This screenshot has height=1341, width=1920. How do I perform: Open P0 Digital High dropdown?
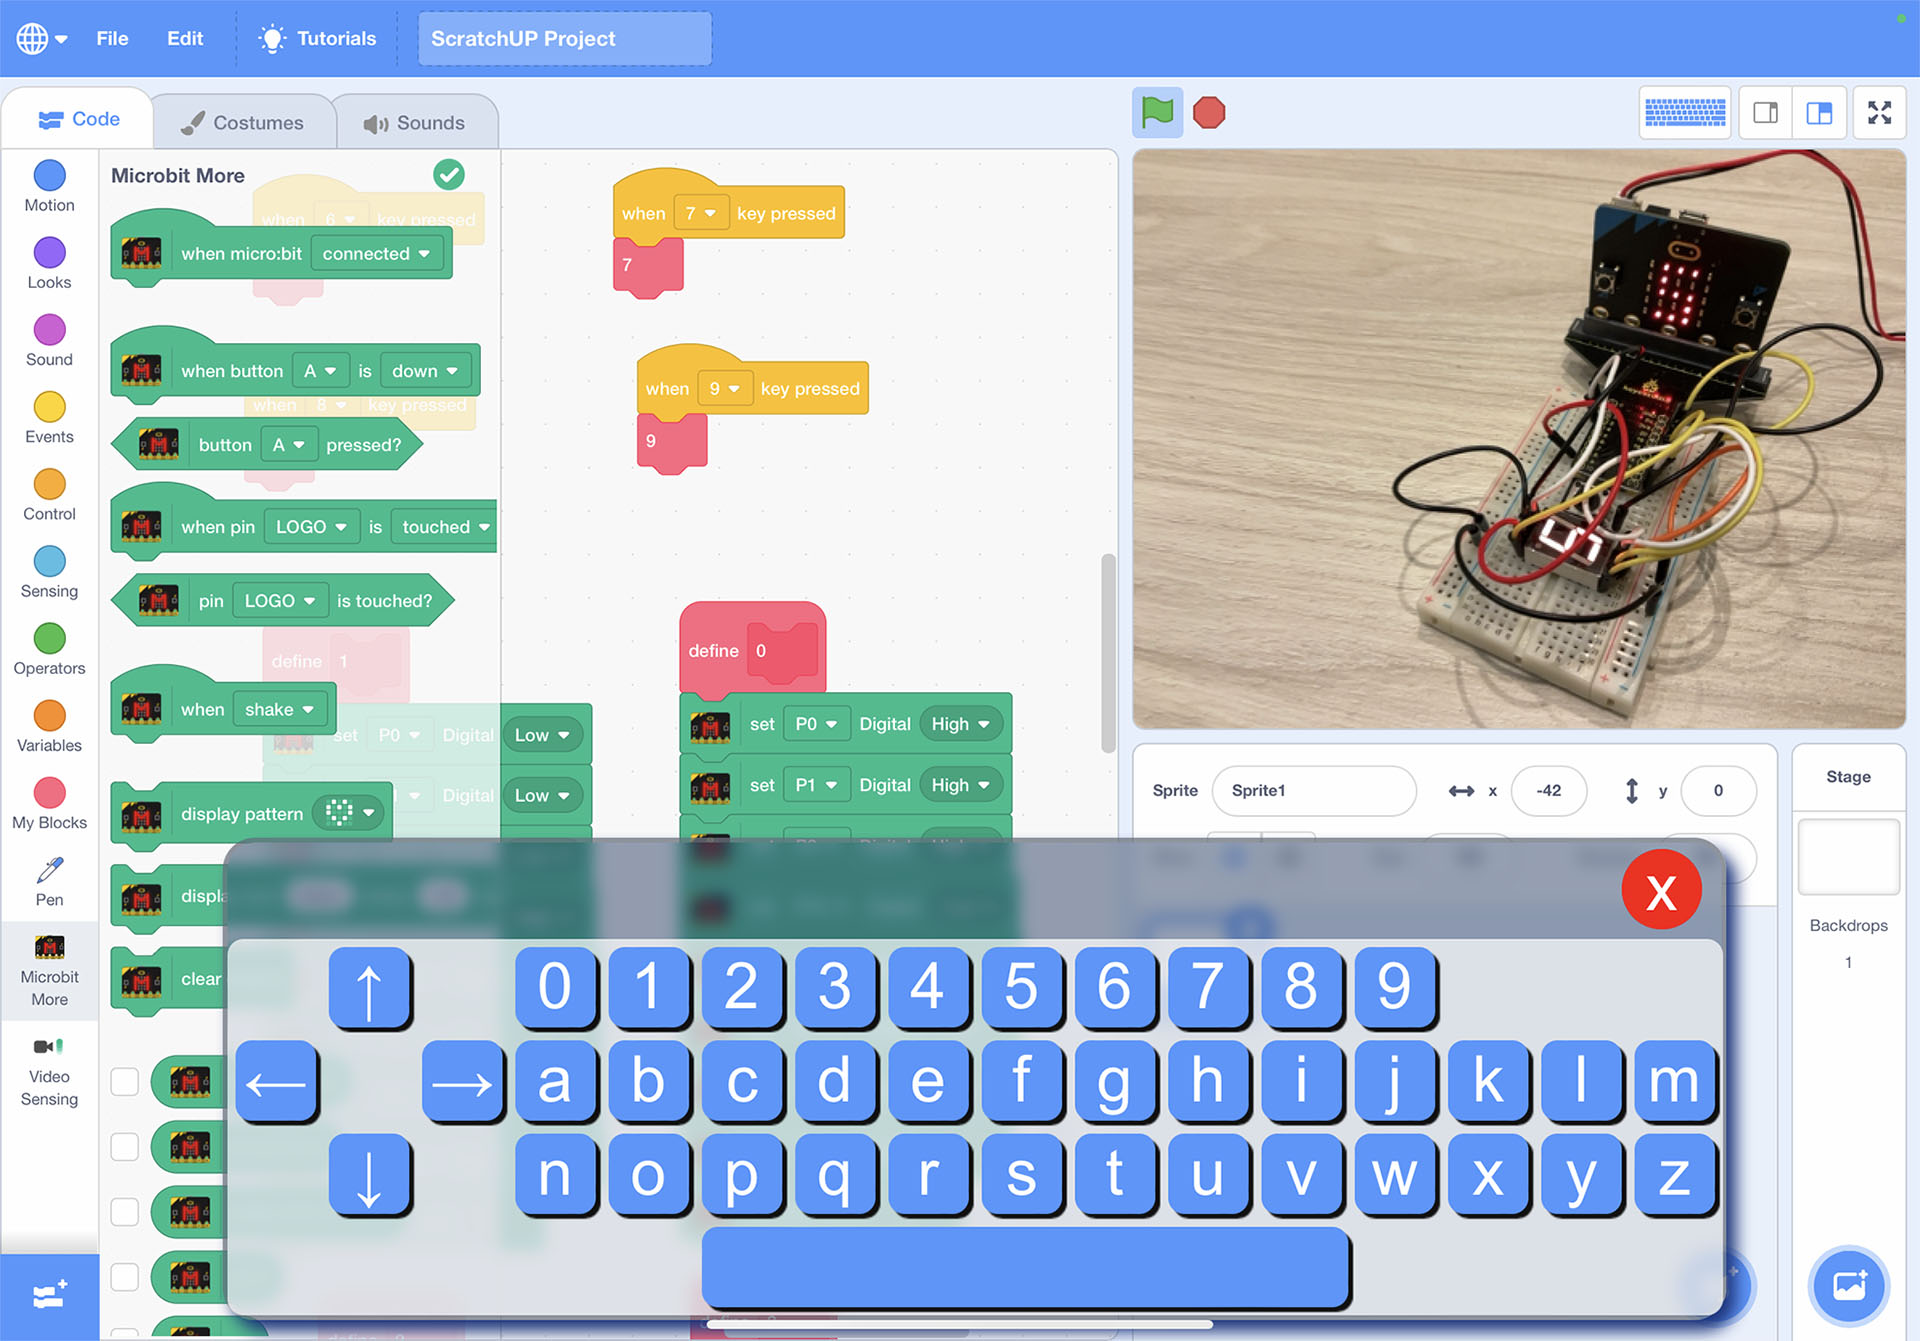pyautogui.click(x=960, y=724)
